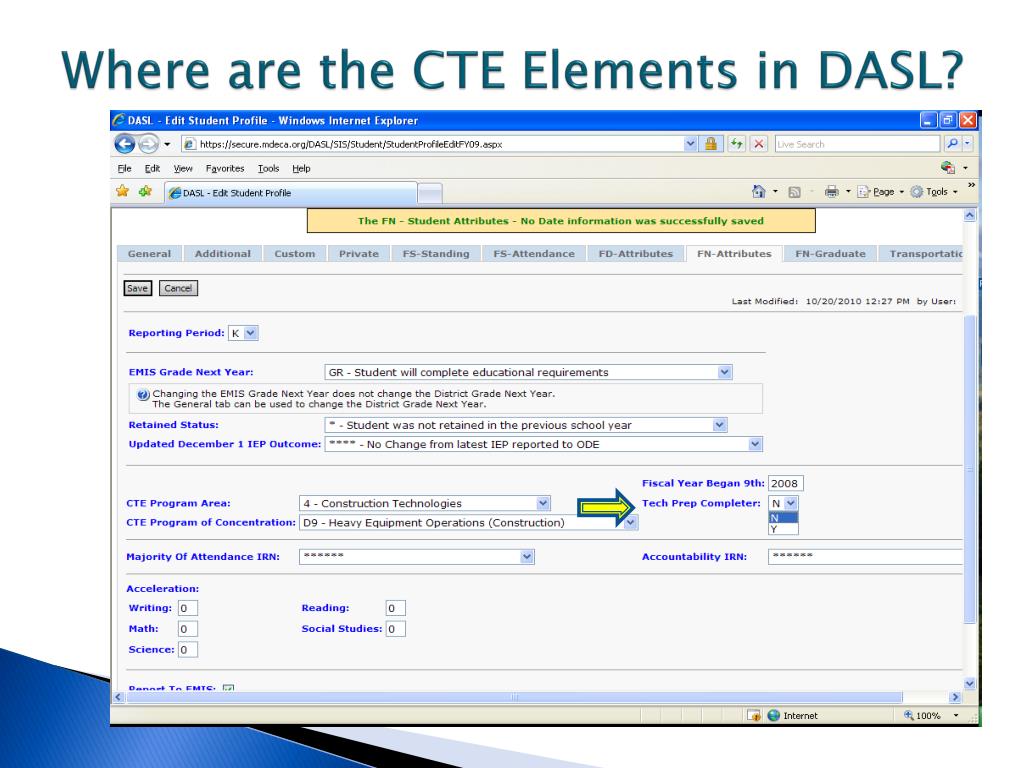Viewport: 1024px width, 768px height.
Task: Click the Live Search box
Action: click(857, 144)
